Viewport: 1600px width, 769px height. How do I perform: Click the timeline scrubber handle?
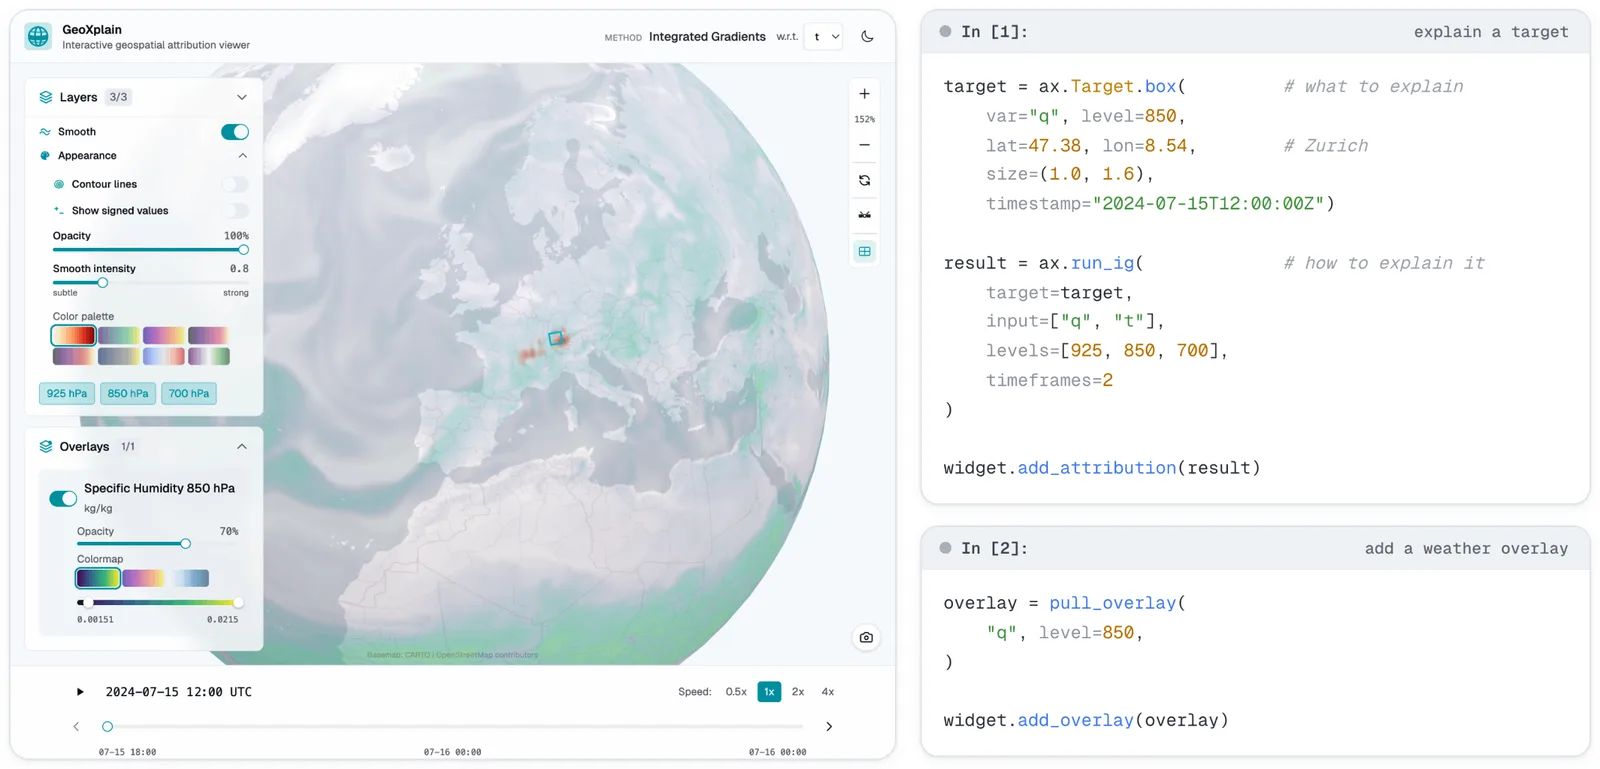click(107, 727)
